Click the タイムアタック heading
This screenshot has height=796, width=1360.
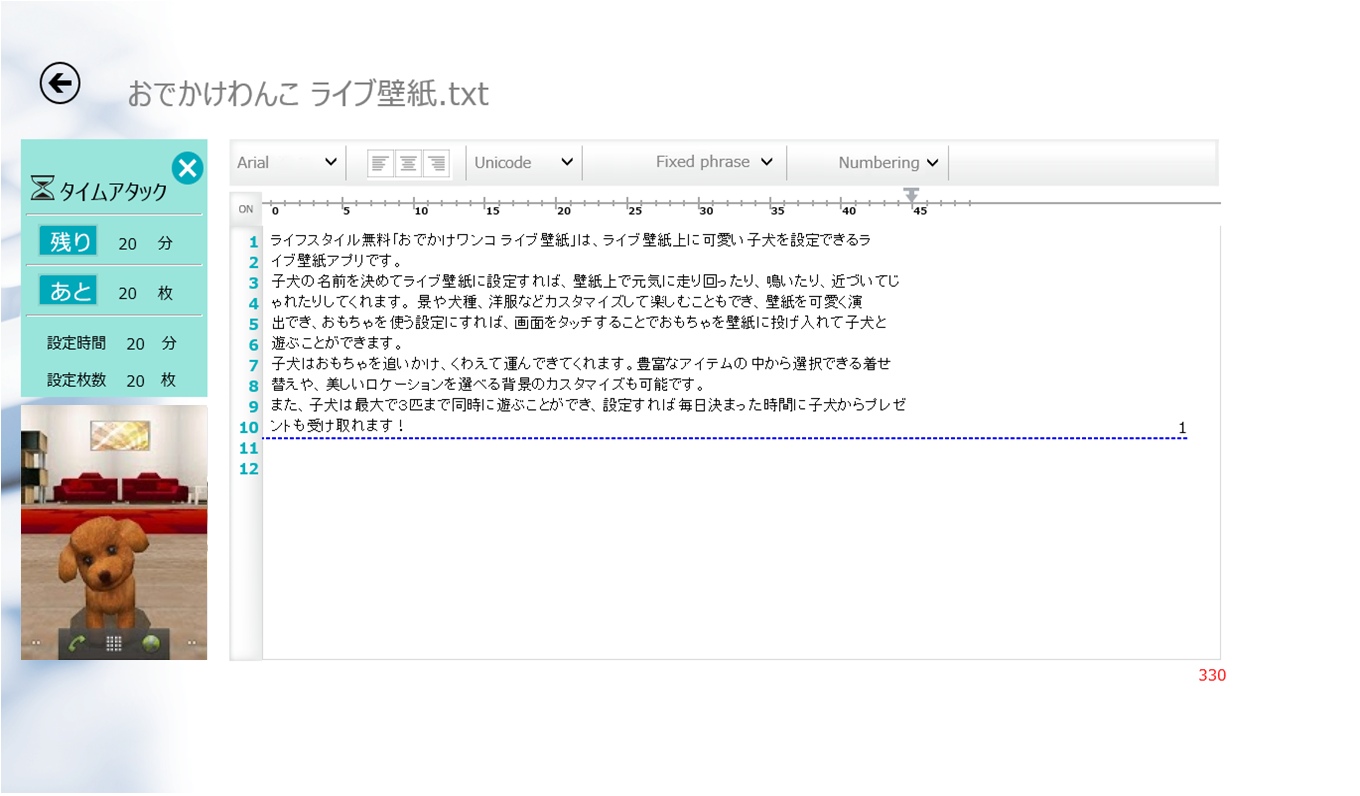click(x=113, y=192)
